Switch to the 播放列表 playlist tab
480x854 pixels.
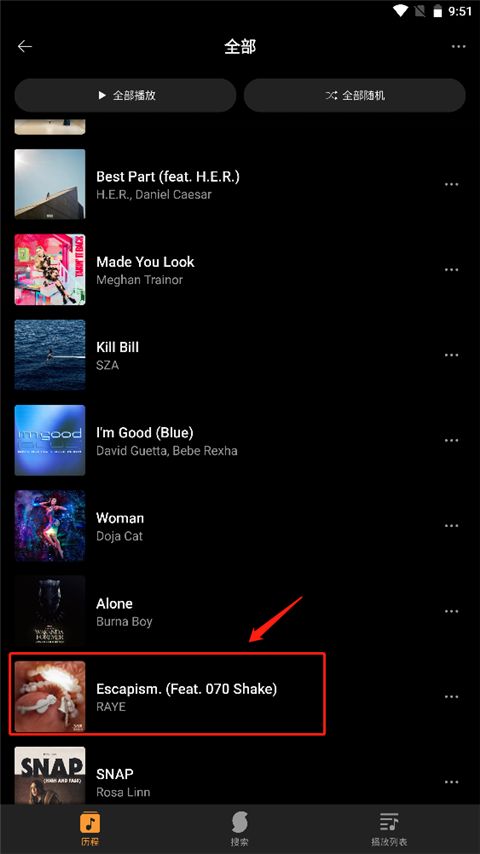(389, 829)
